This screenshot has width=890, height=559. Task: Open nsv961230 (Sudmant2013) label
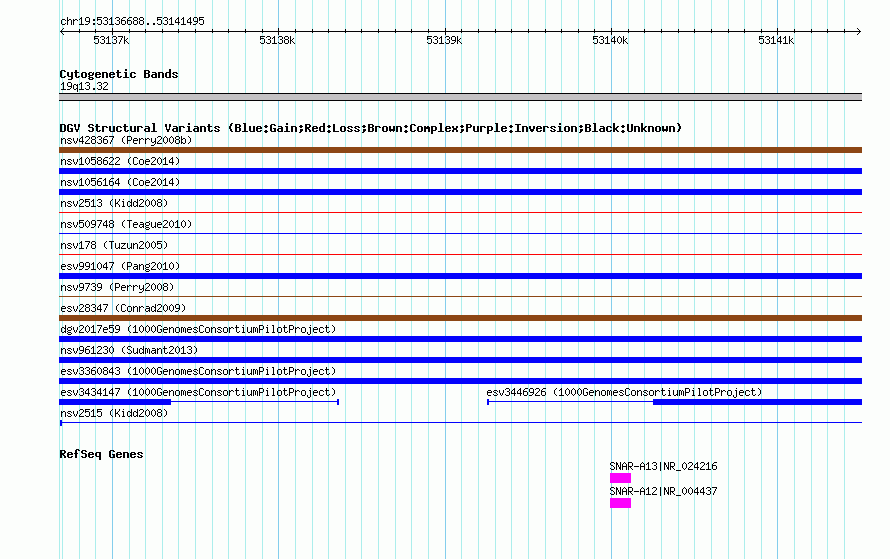click(129, 350)
